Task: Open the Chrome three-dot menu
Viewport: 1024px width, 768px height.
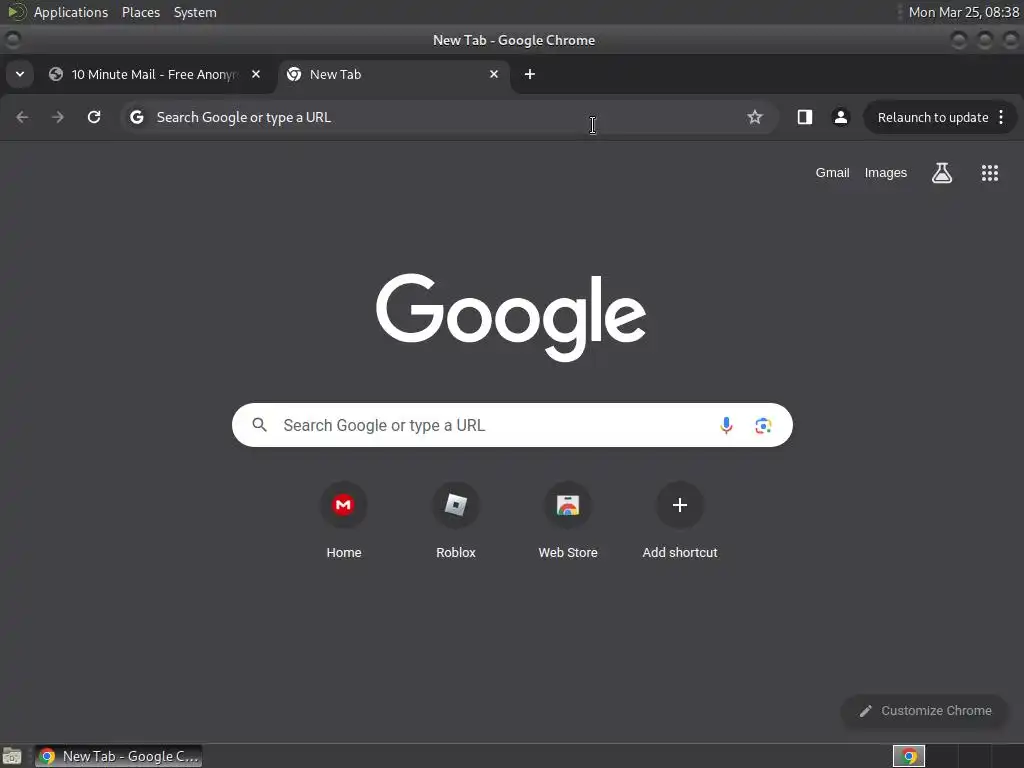Action: [x=1001, y=117]
